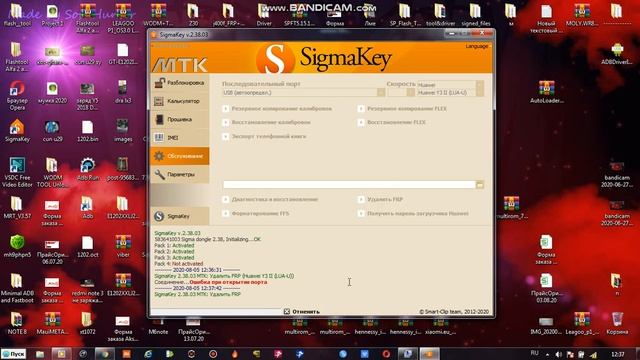Open the MRT_V3.57 folder on desktop
The image size is (640, 360).
click(17, 207)
